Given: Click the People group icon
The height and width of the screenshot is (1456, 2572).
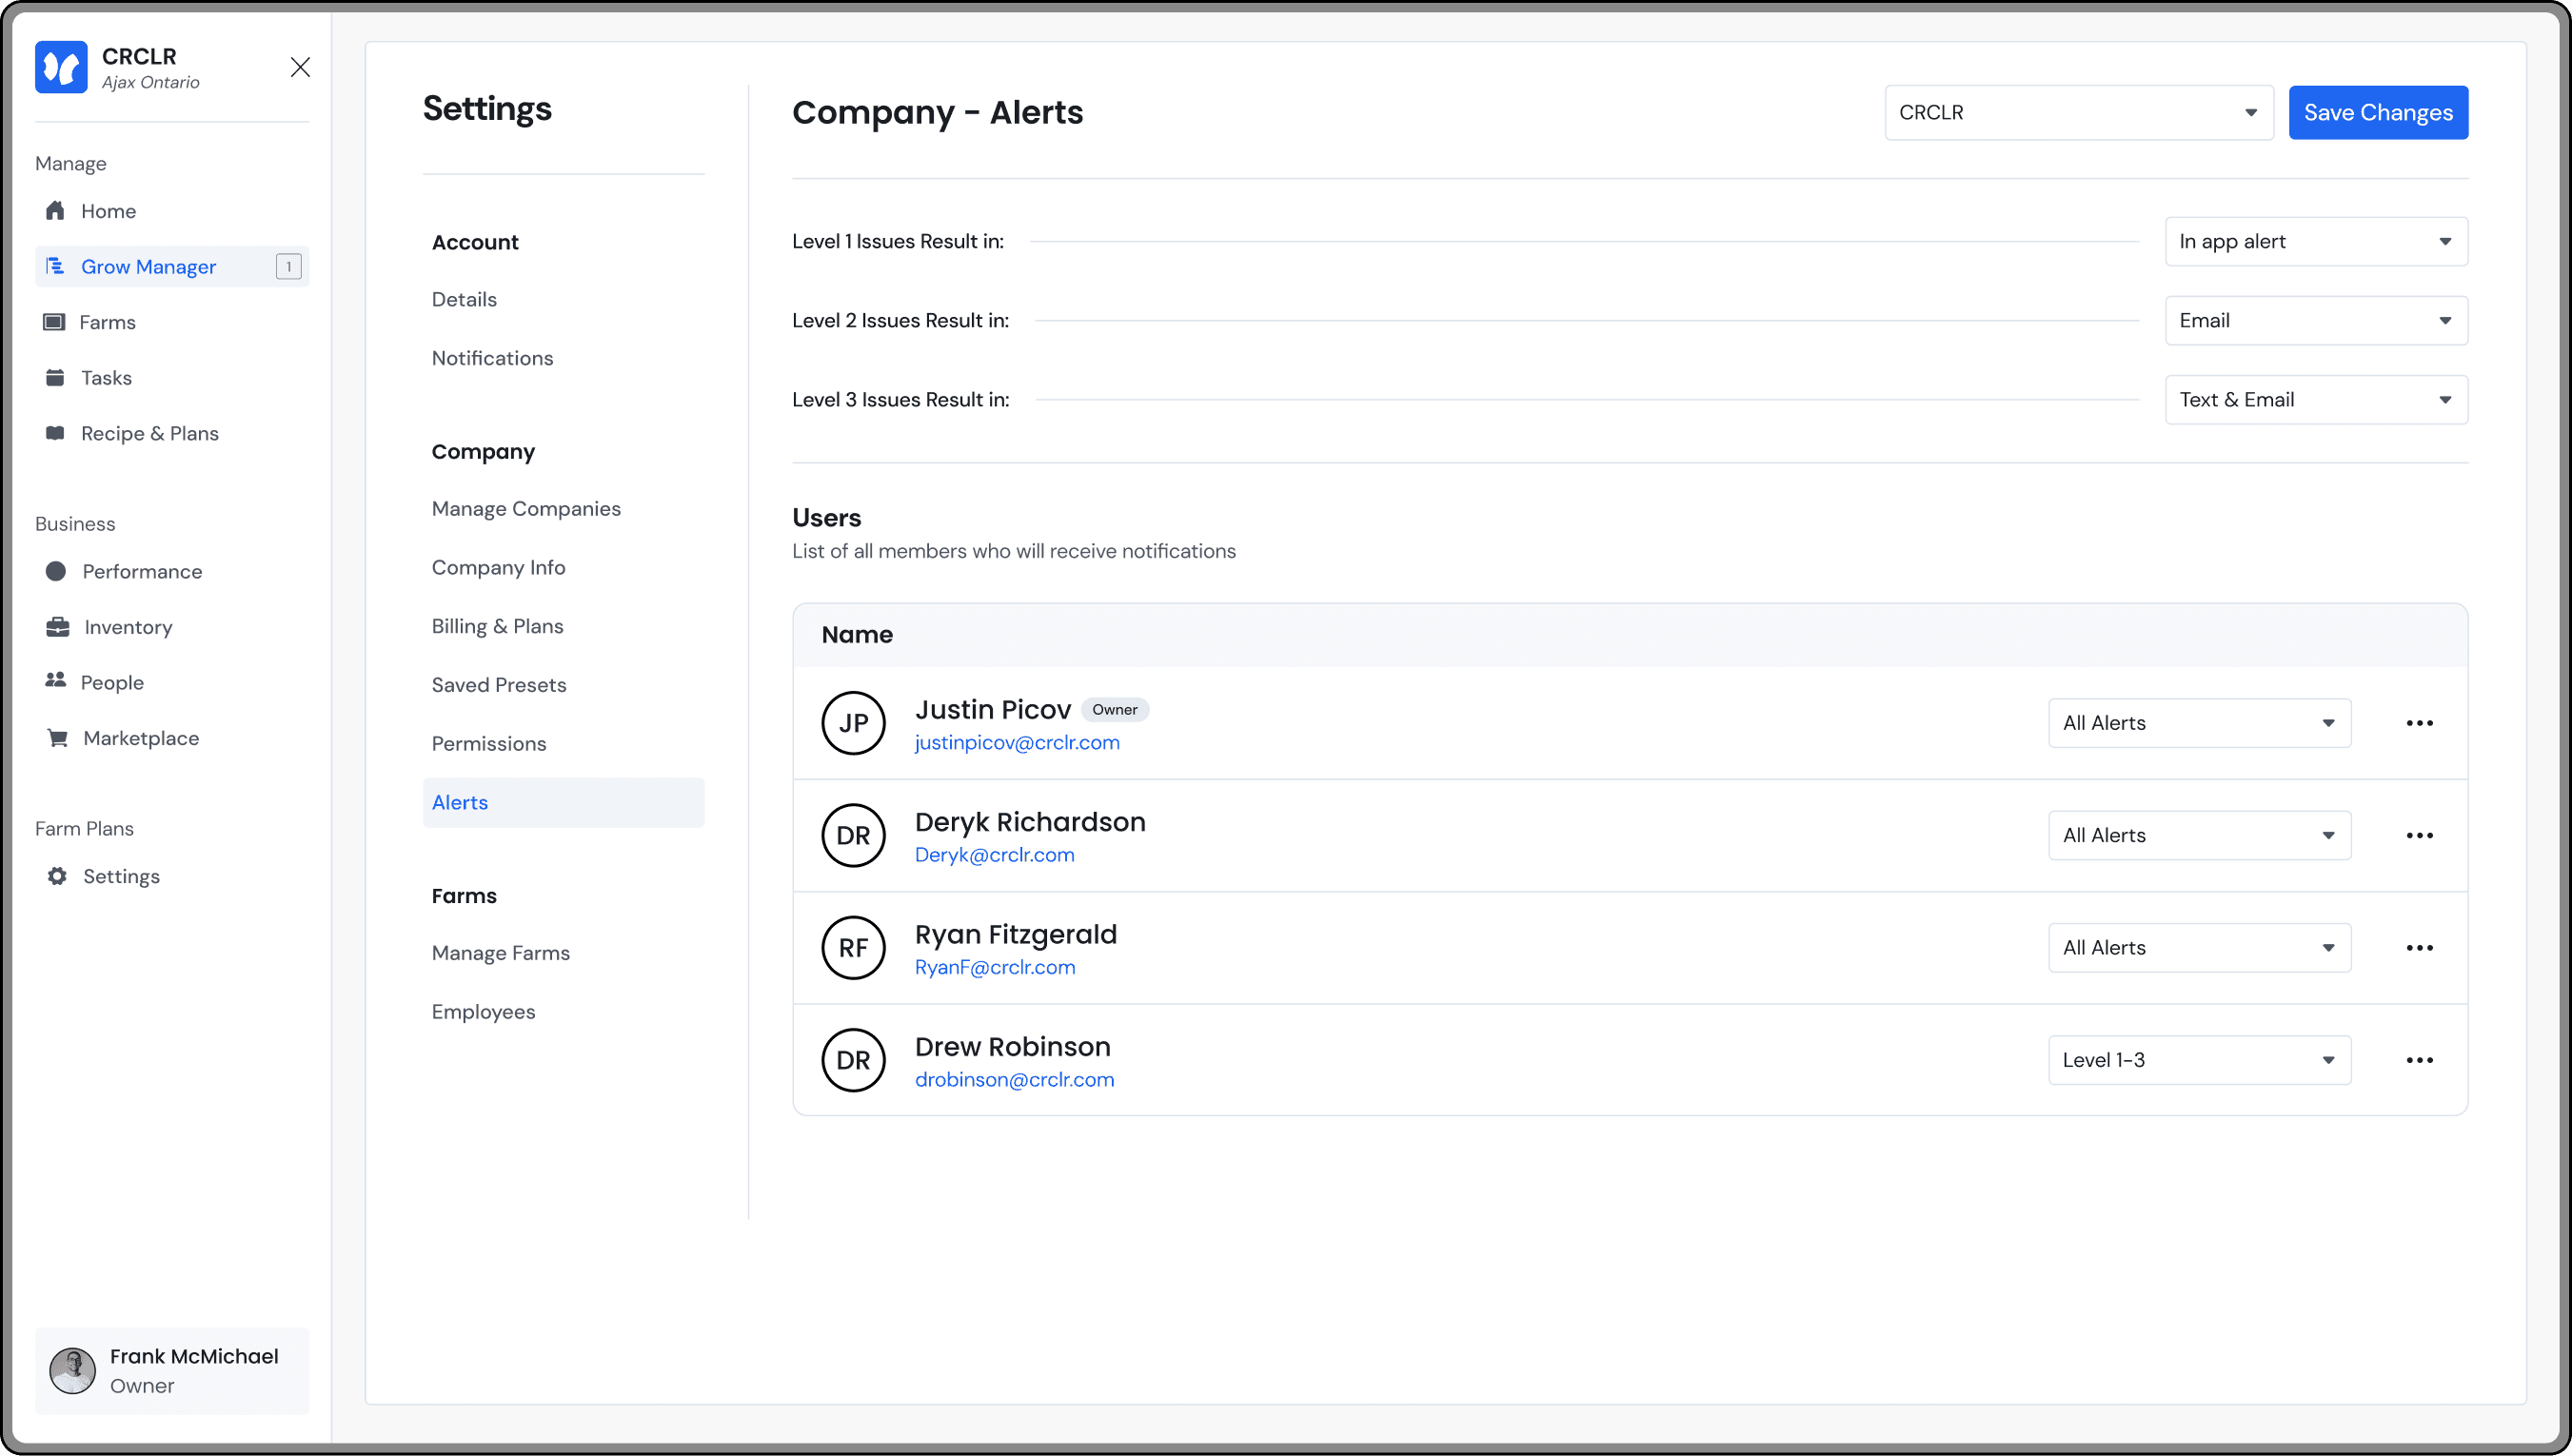Looking at the screenshot, I should coord(55,681).
